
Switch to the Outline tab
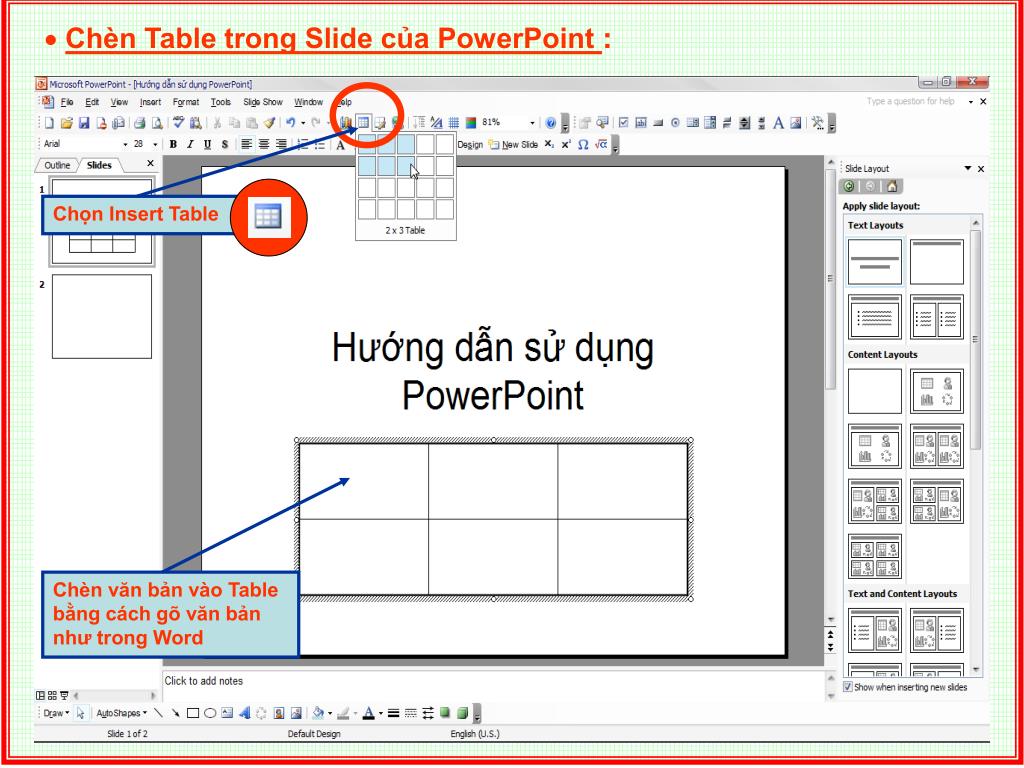click(57, 165)
